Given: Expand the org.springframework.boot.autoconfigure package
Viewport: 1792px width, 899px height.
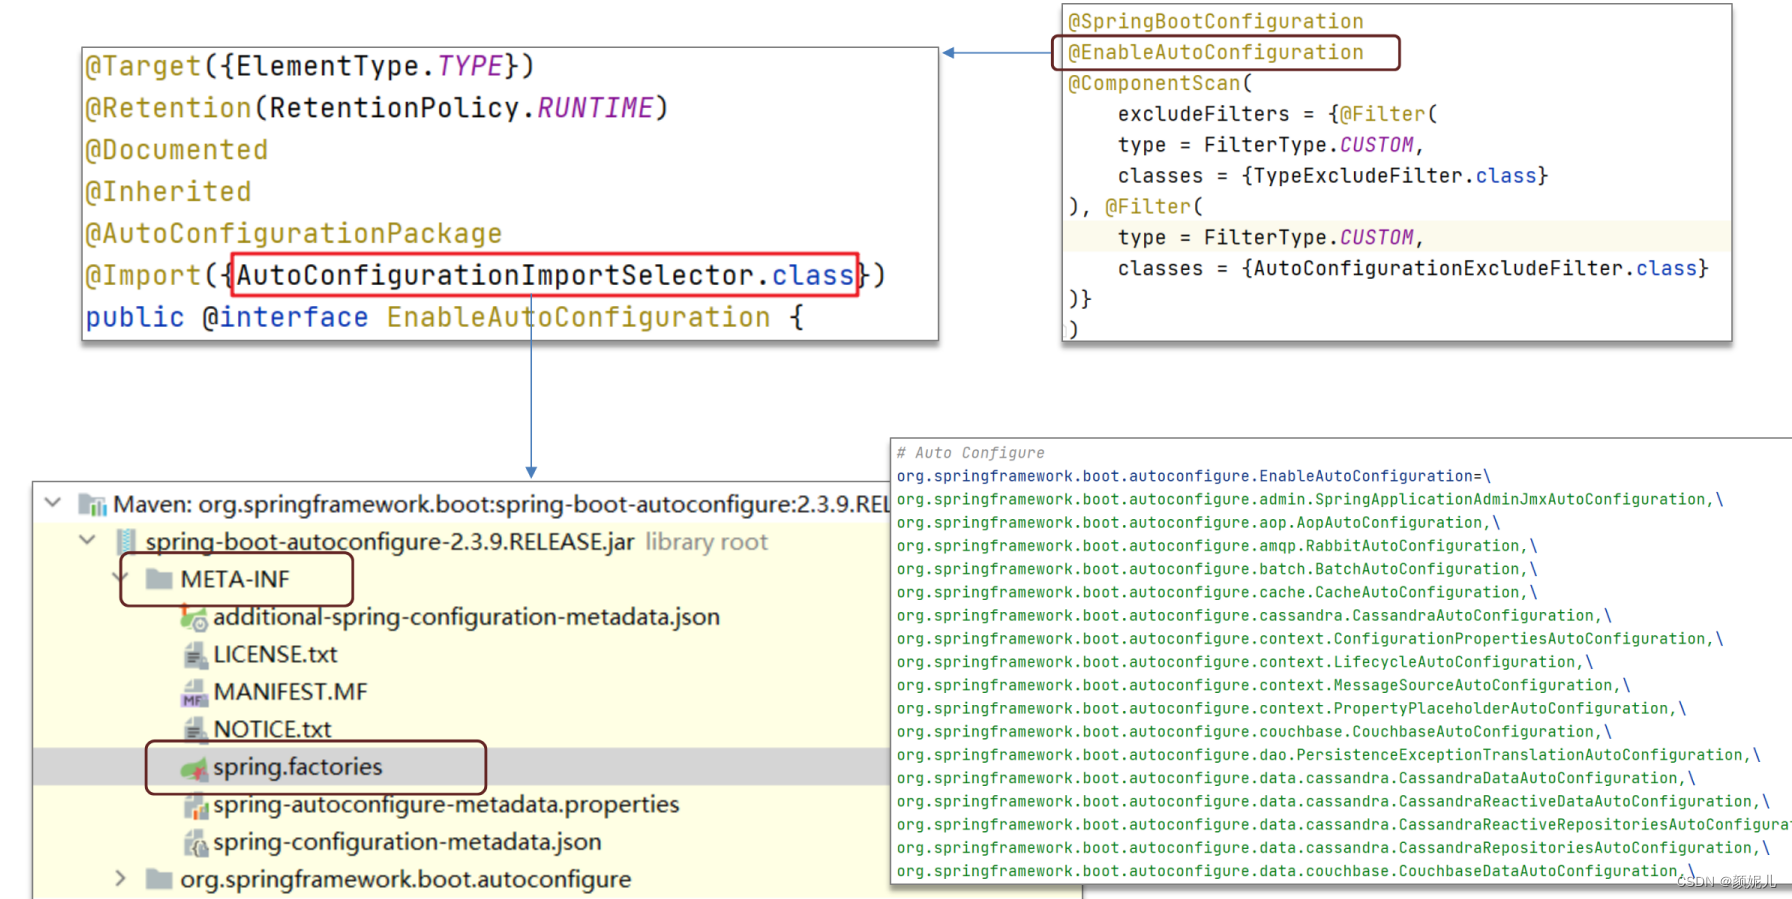Looking at the screenshot, I should [121, 879].
